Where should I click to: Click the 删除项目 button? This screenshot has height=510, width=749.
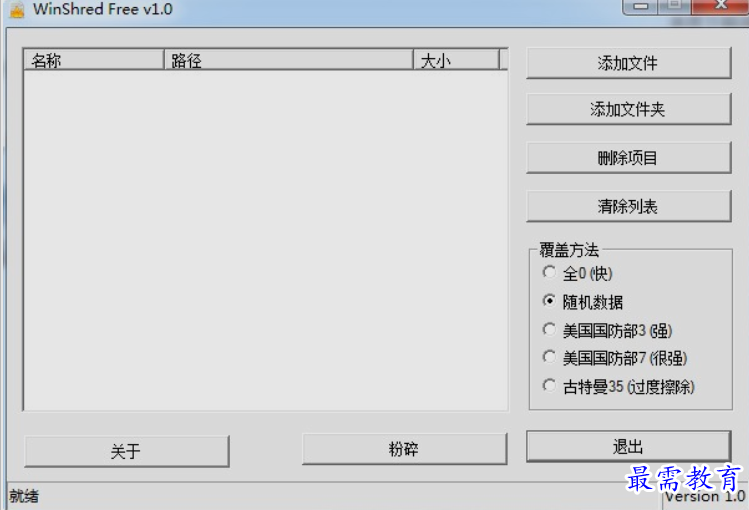[629, 158]
